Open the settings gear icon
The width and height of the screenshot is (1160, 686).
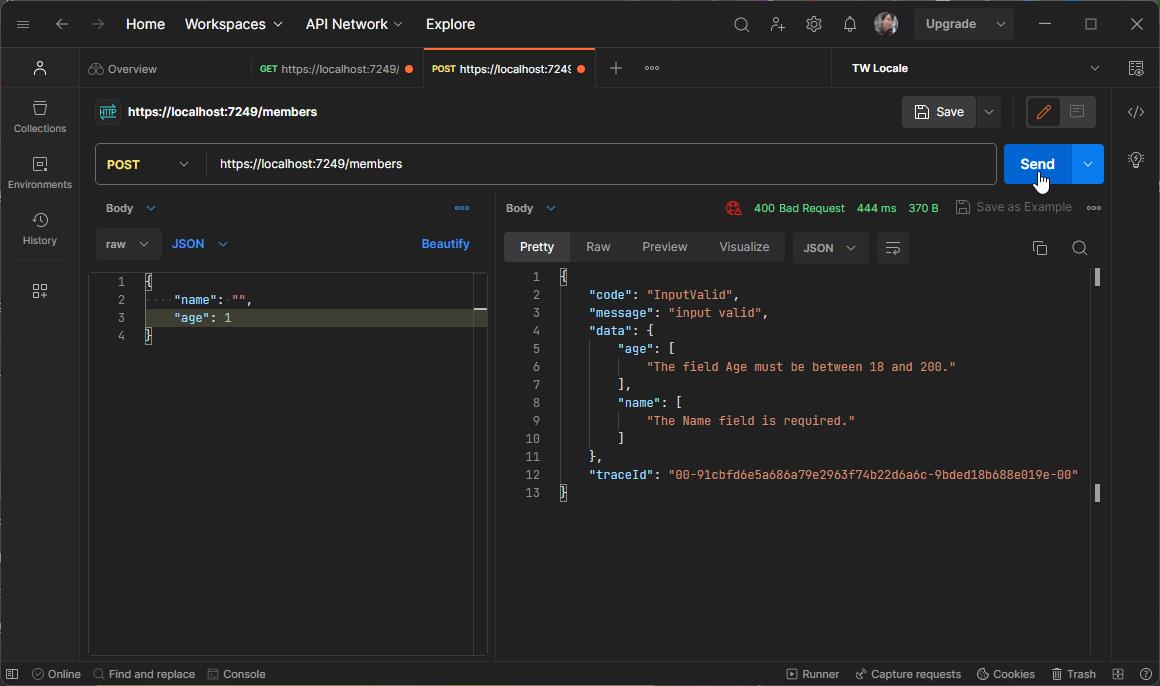pos(814,24)
